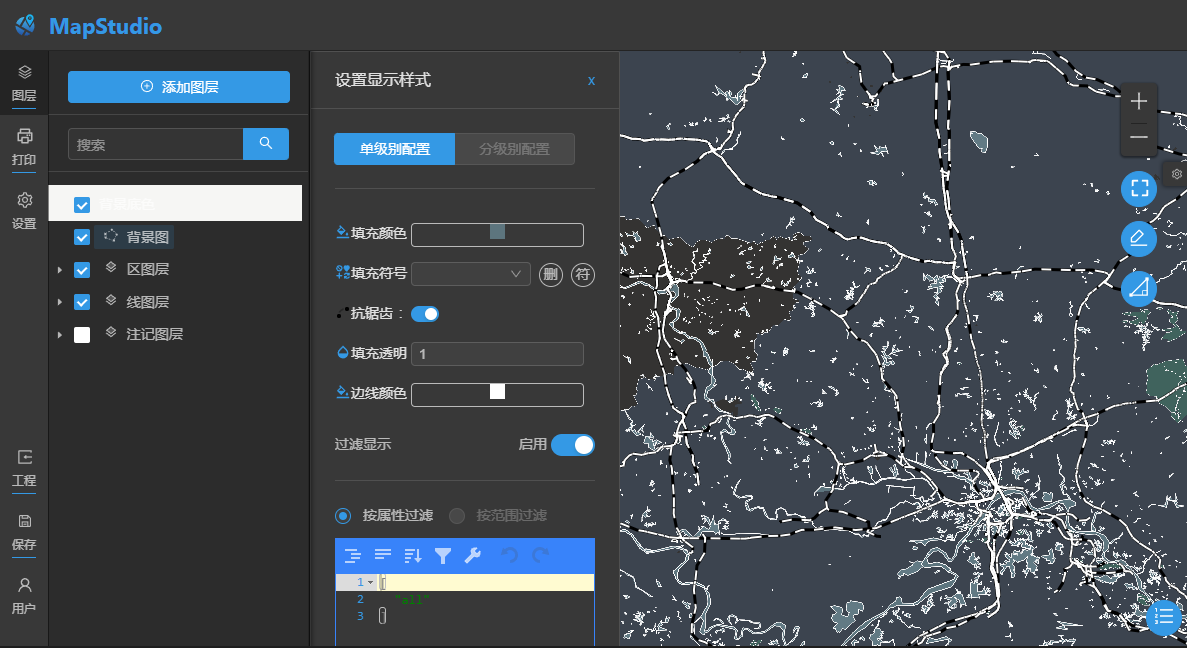Open the 填充颜色 fill color picker

pyautogui.click(x=497, y=235)
